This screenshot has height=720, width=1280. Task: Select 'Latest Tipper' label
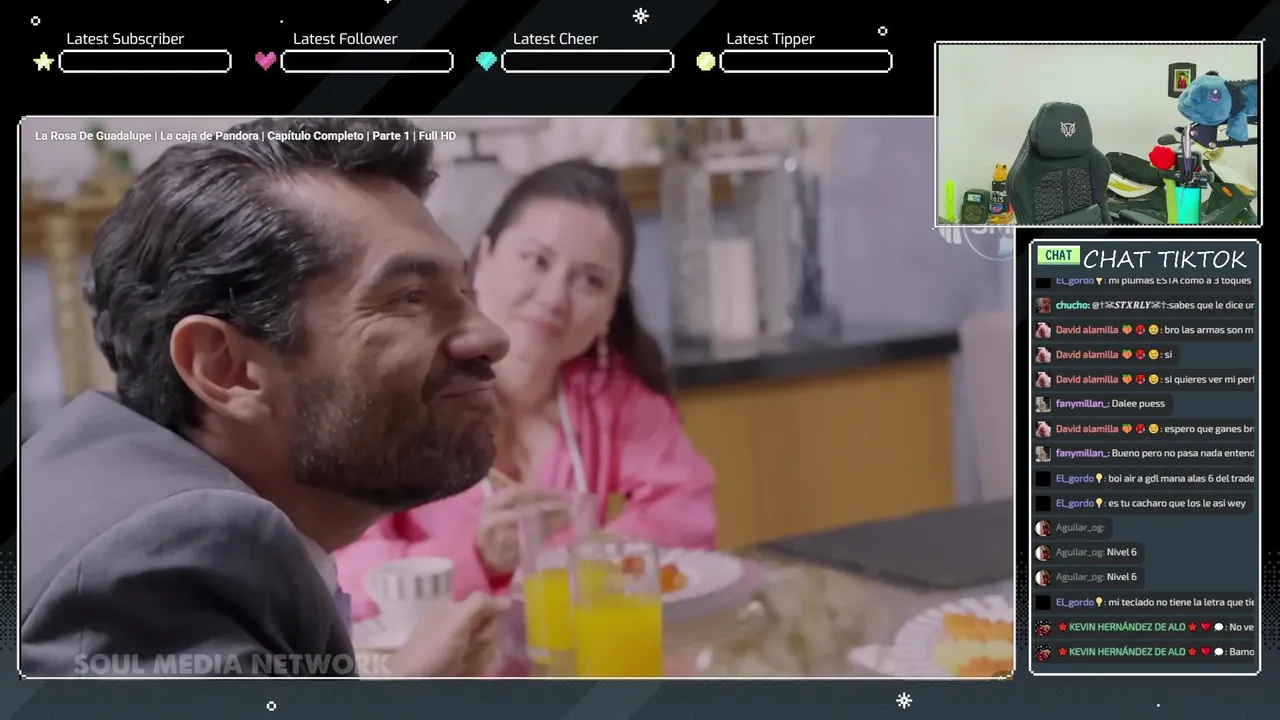pyautogui.click(x=770, y=39)
